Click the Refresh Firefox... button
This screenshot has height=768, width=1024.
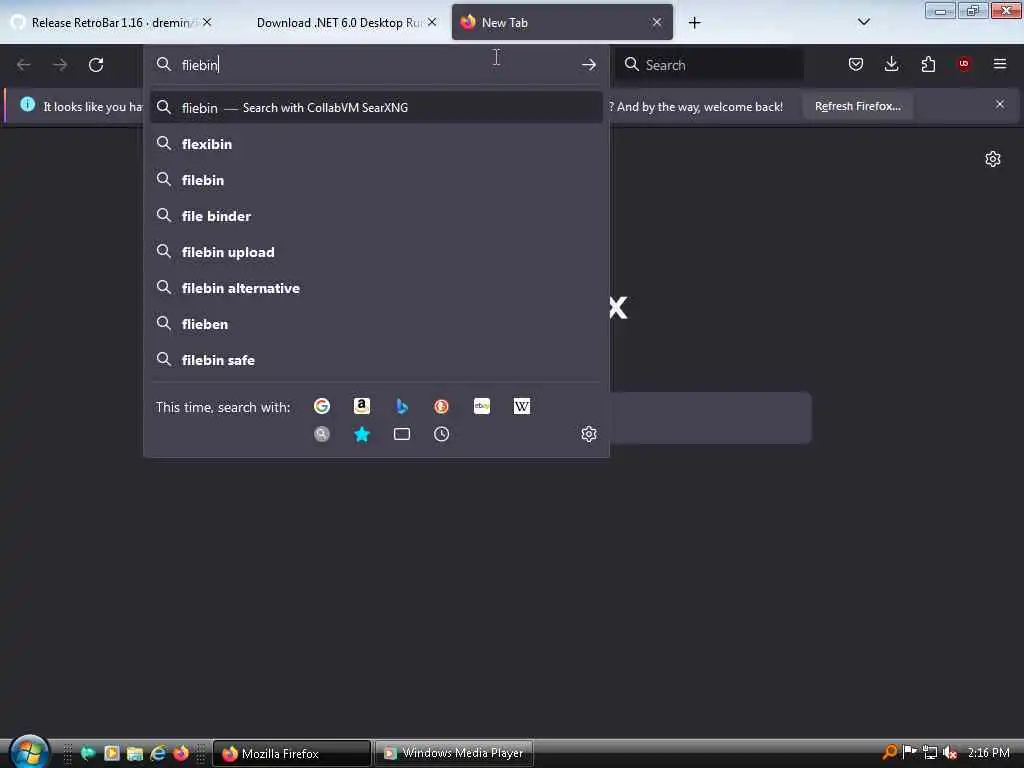click(857, 106)
